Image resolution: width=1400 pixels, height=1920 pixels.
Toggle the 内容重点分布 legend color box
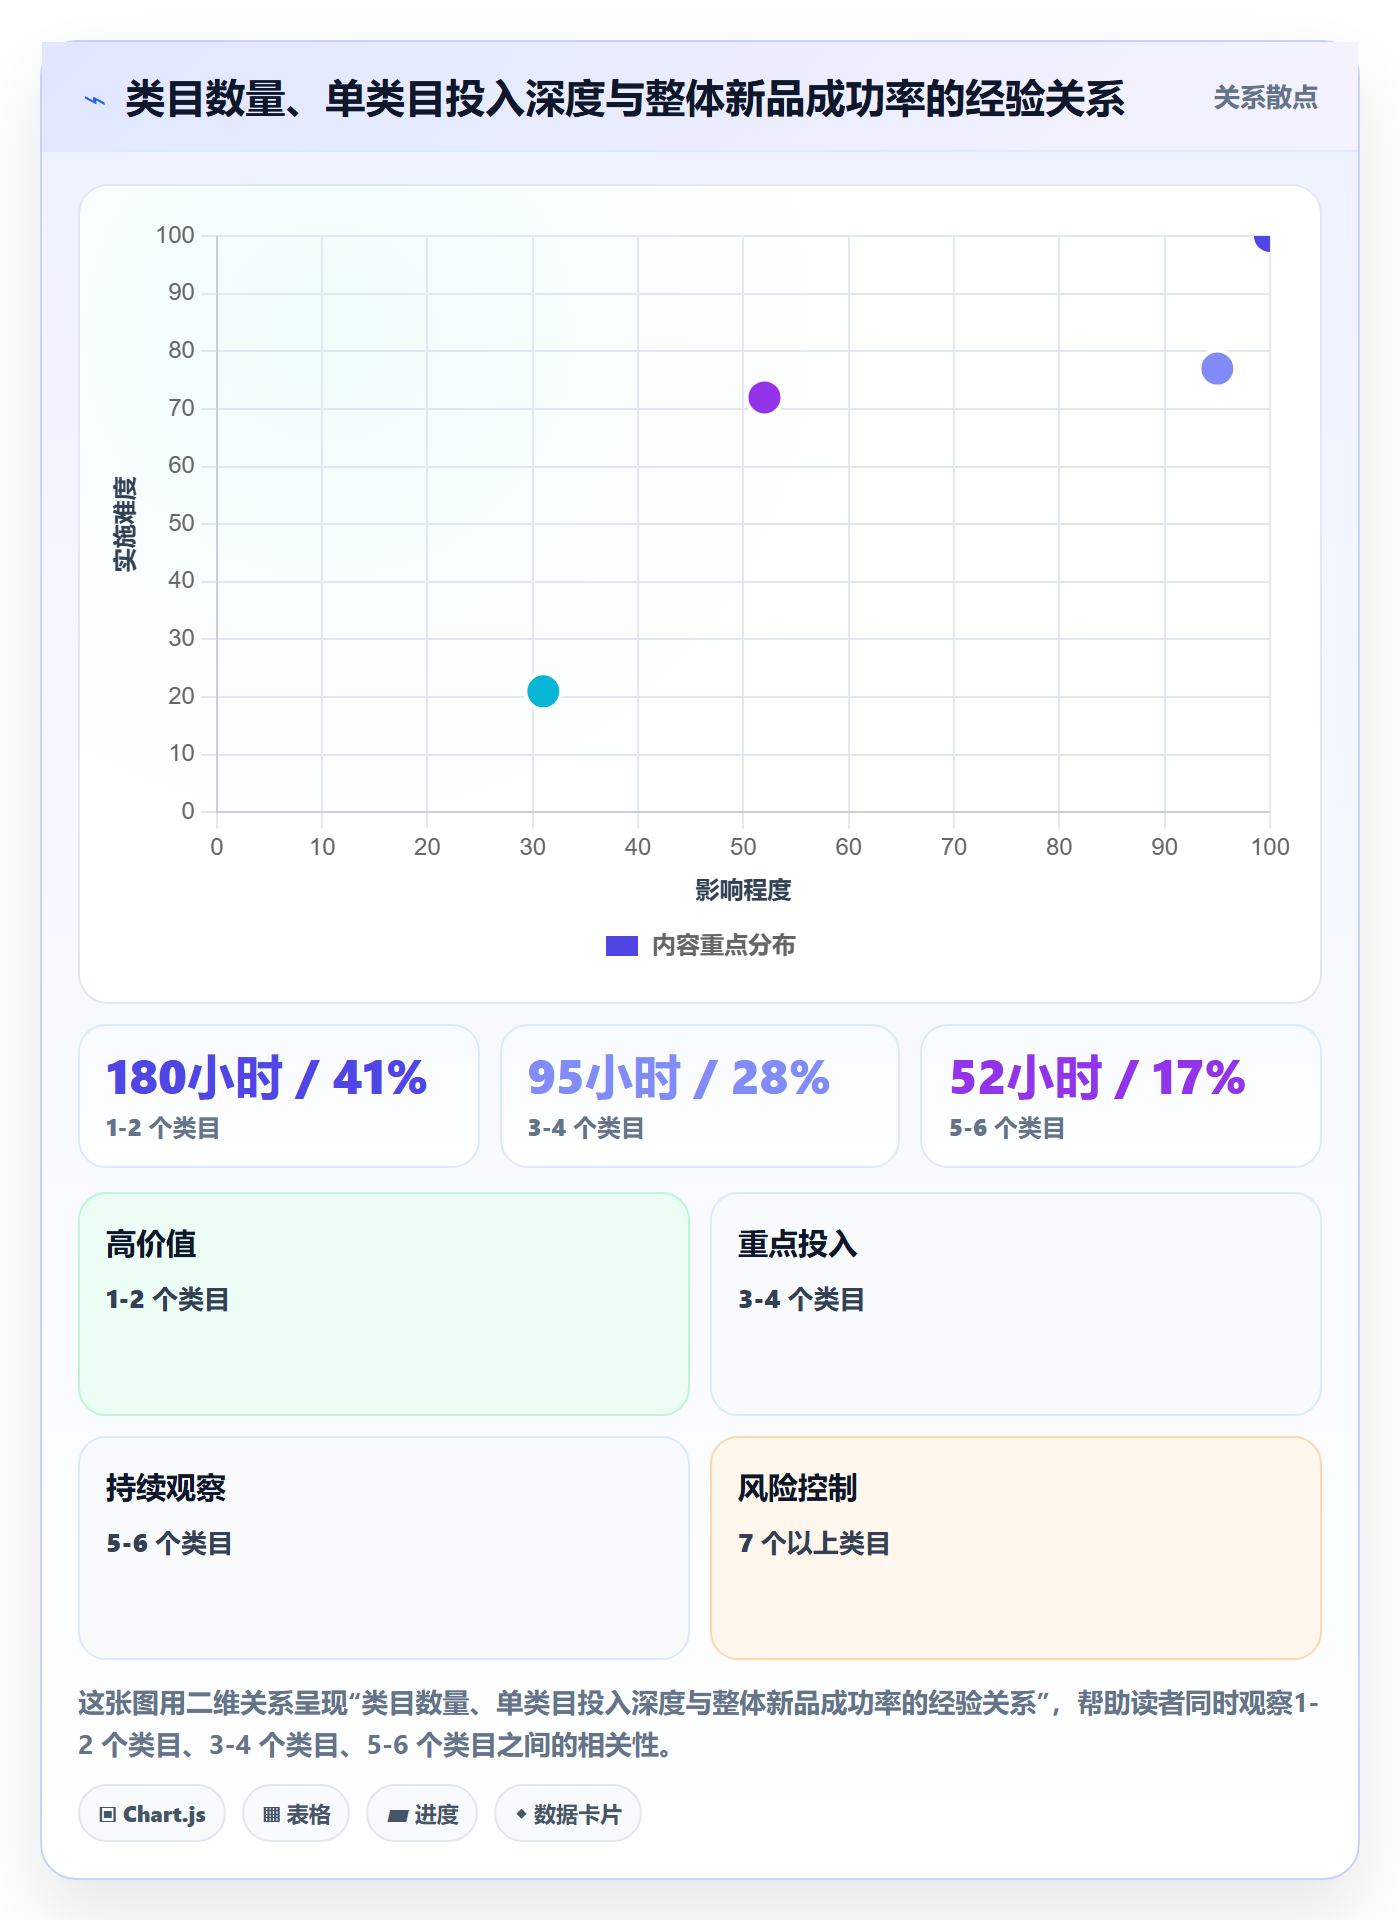[x=621, y=946]
